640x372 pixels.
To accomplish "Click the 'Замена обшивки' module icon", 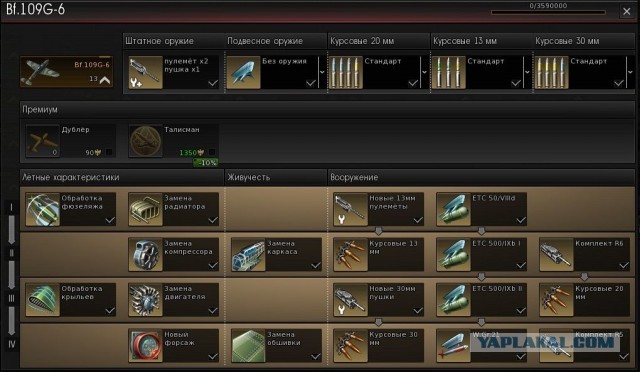I will 248,346.
